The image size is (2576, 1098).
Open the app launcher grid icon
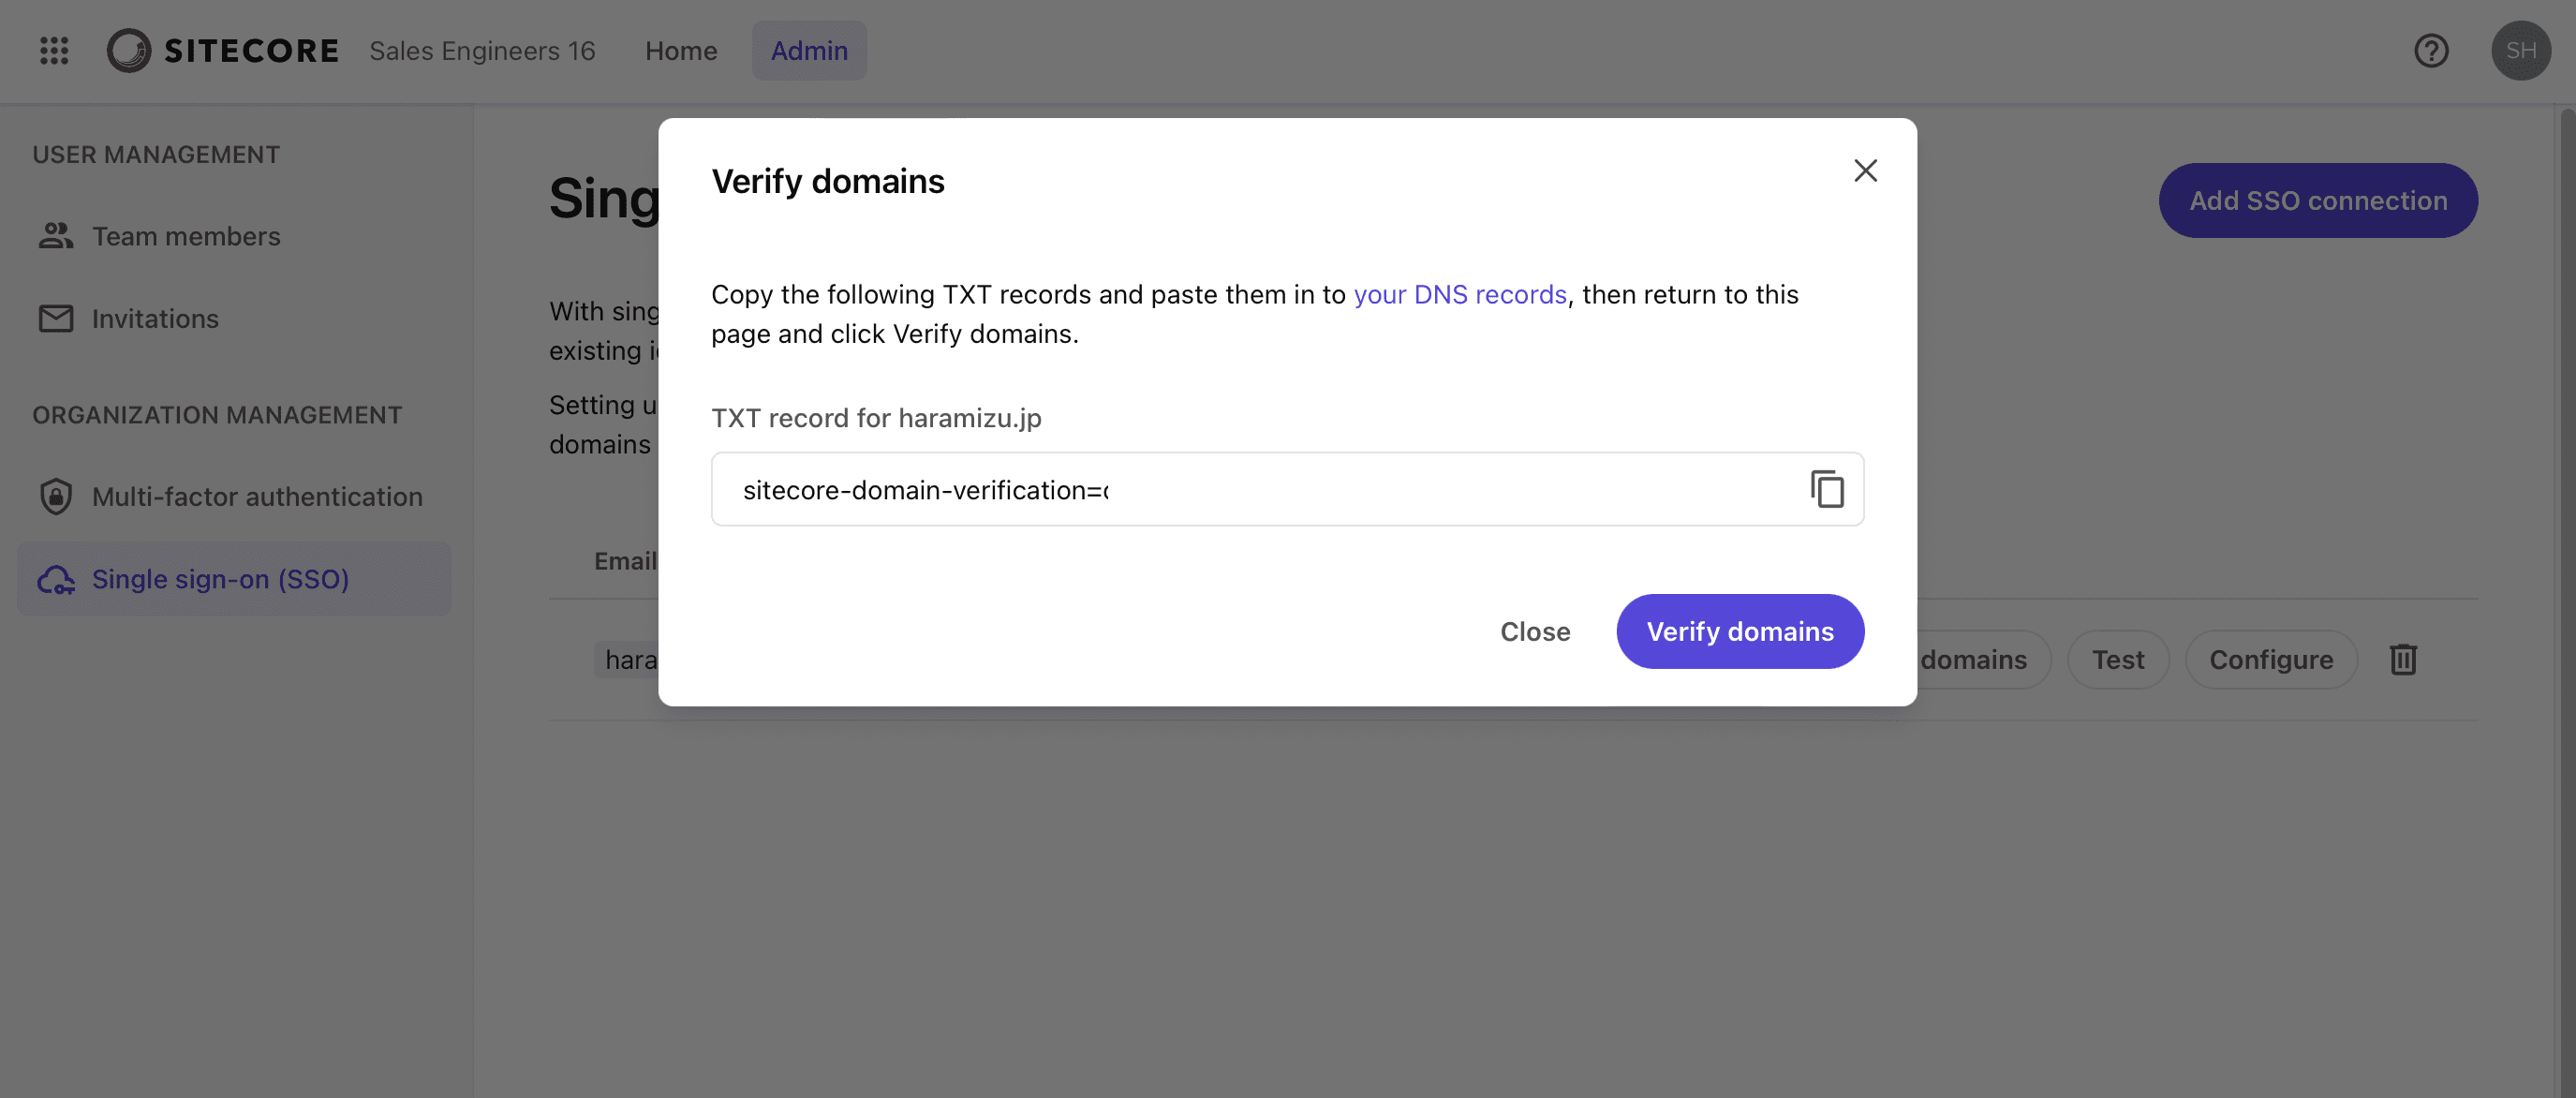click(x=54, y=51)
